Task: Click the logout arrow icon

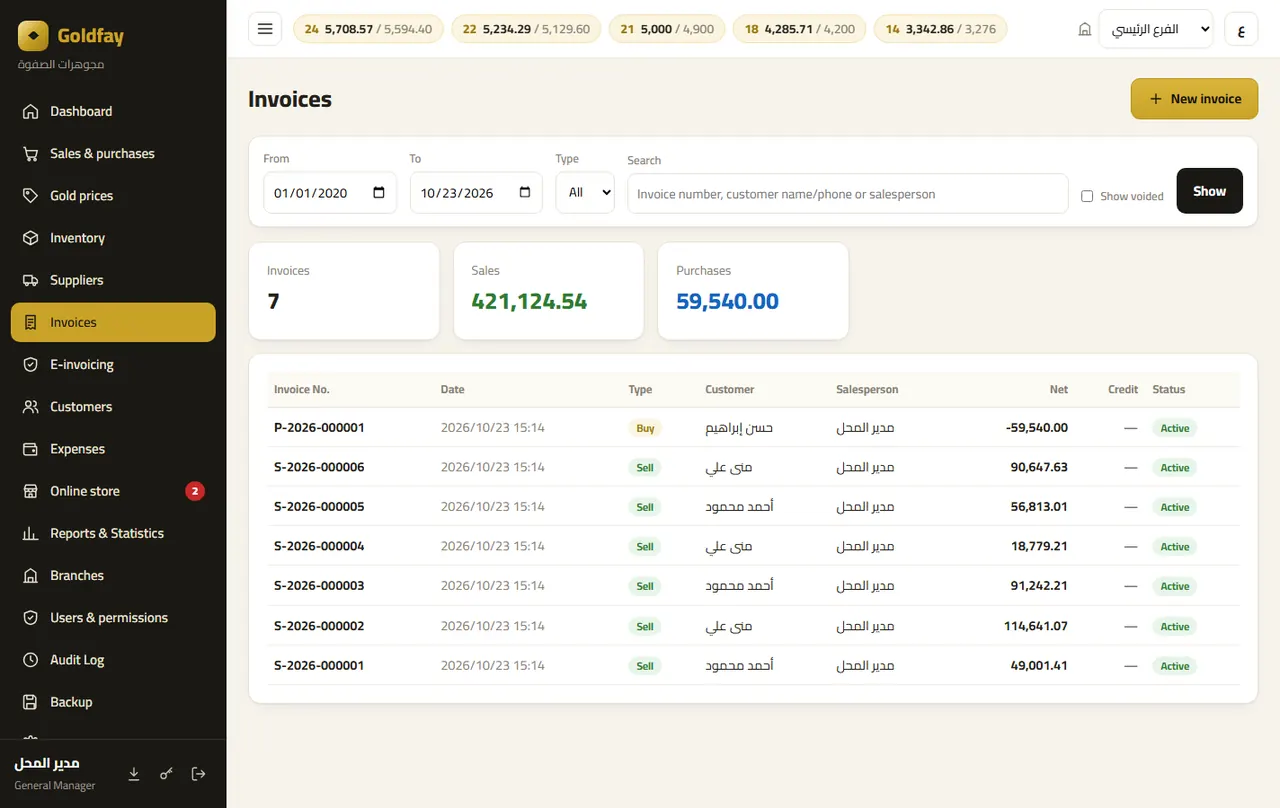Action: click(198, 773)
